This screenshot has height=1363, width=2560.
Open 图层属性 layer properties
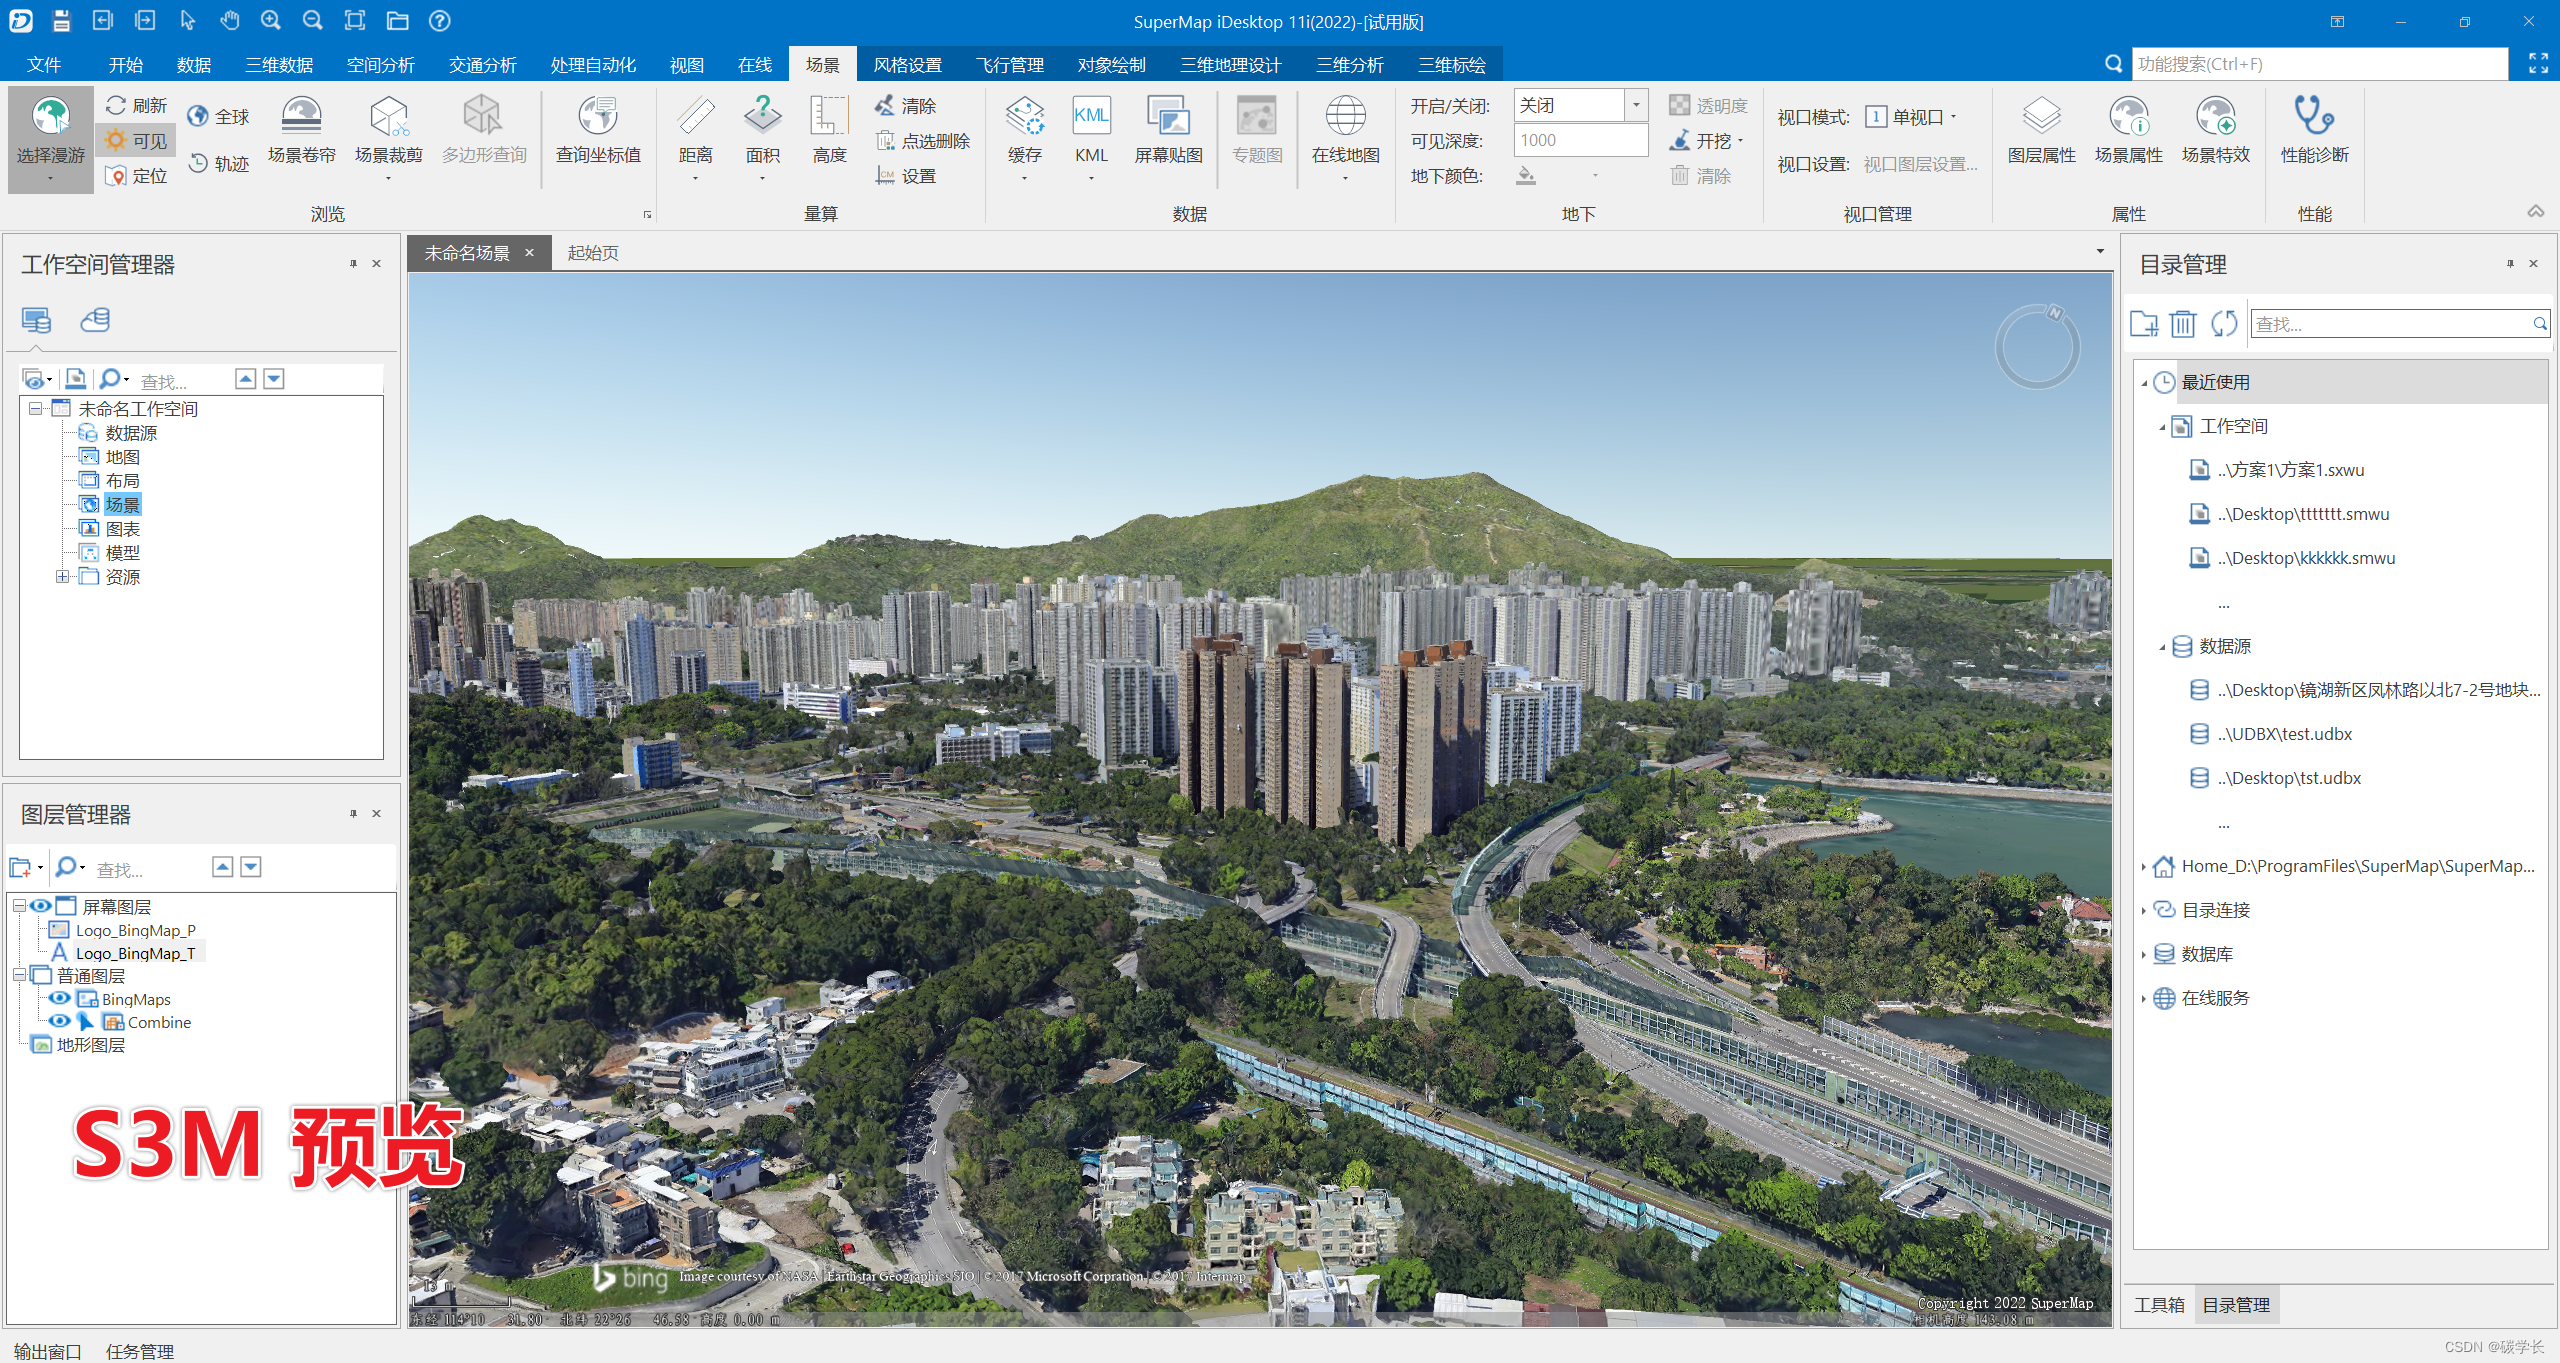2041,130
